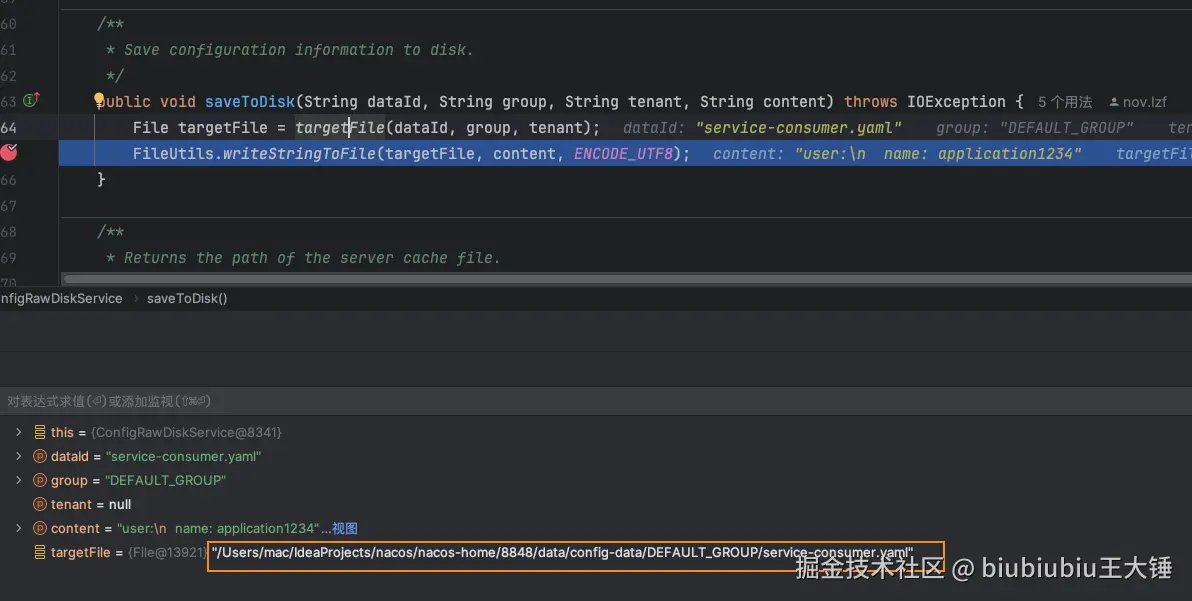Click the author person icon beside nov.lzf
Viewport: 1192px width, 601px height.
coord(1114,102)
